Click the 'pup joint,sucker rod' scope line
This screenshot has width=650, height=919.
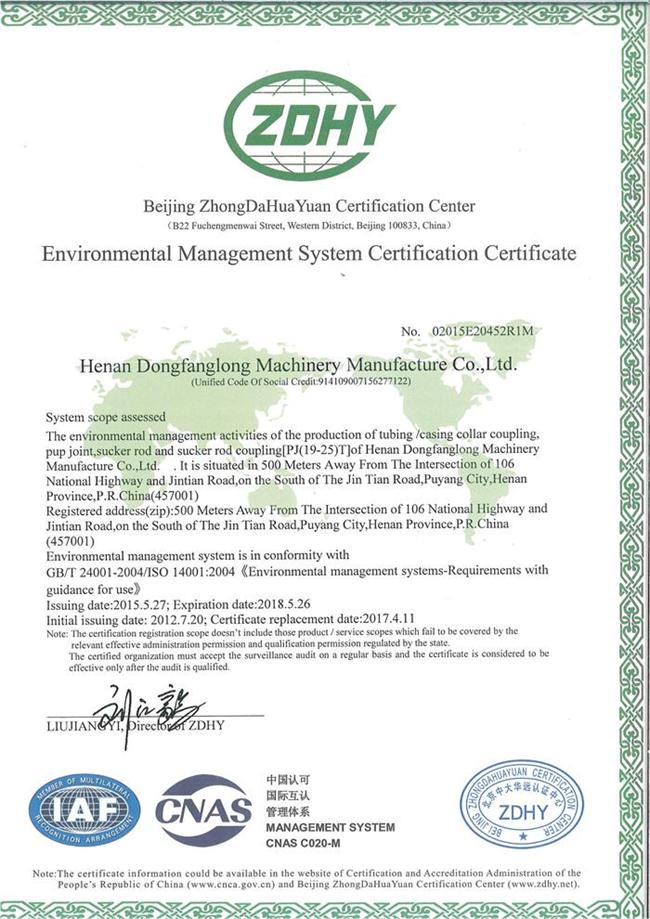pyautogui.click(x=292, y=450)
